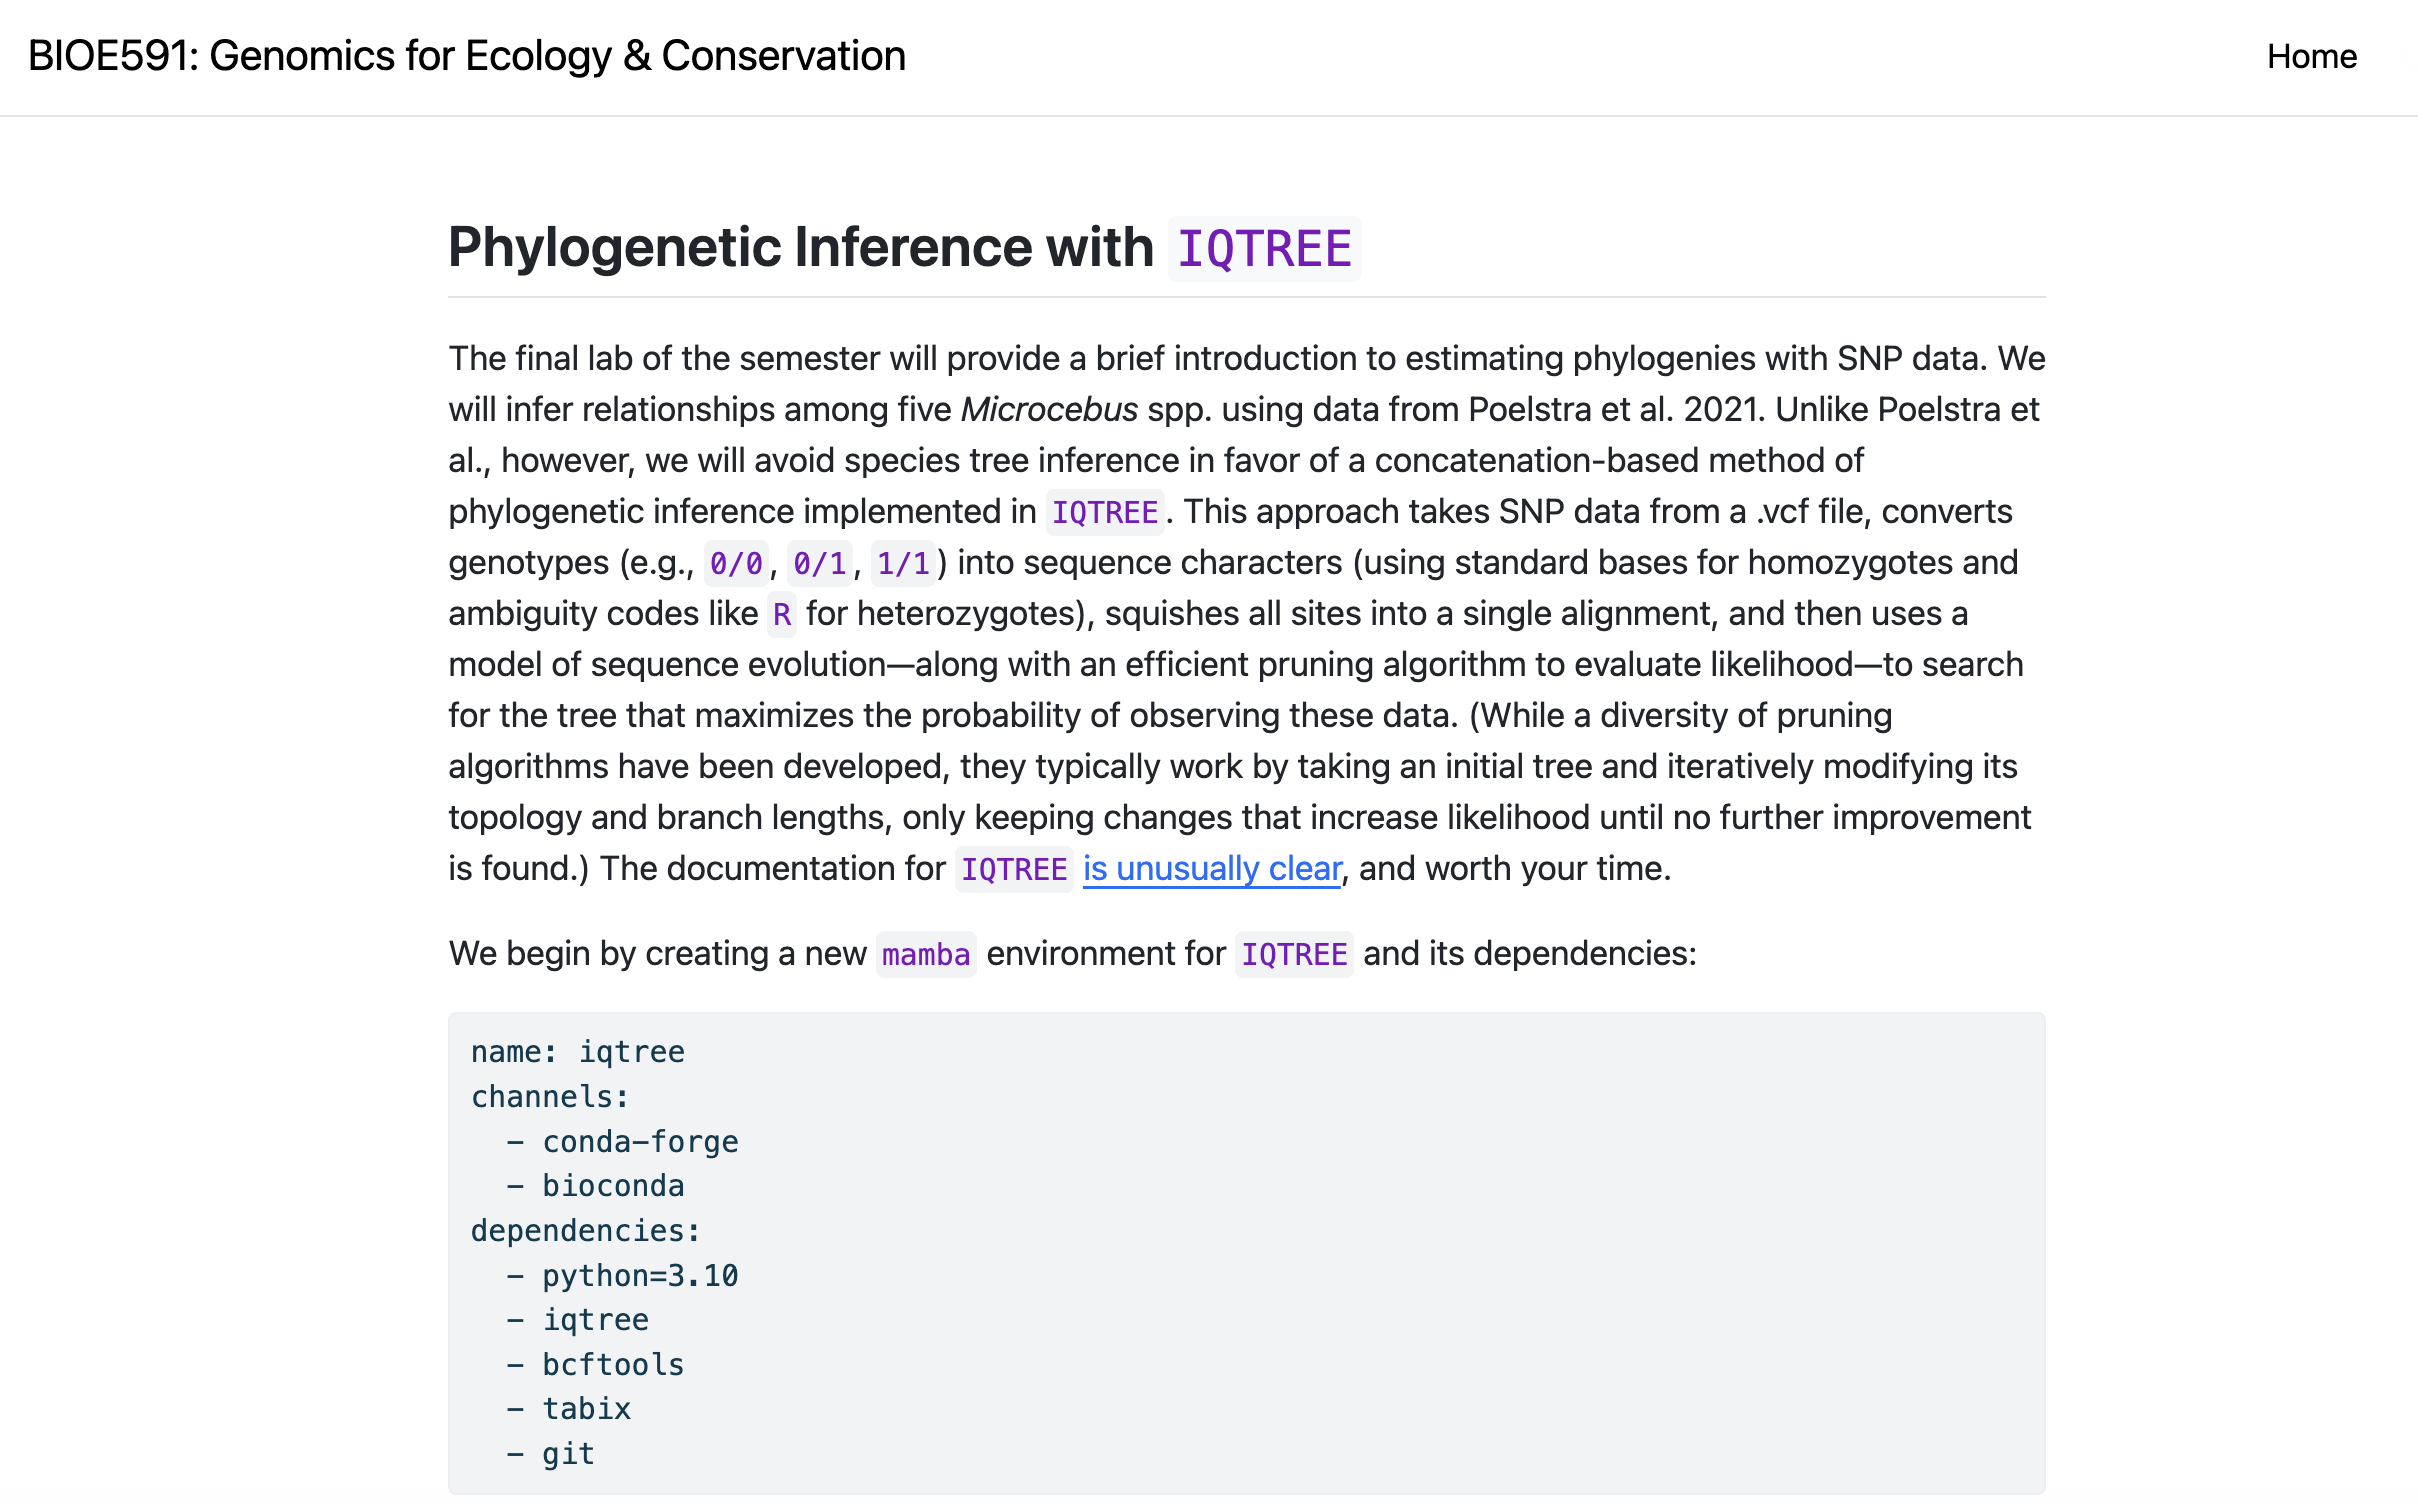Click the '- tabix' dependency line
The image size is (2418, 1506).
(569, 1409)
